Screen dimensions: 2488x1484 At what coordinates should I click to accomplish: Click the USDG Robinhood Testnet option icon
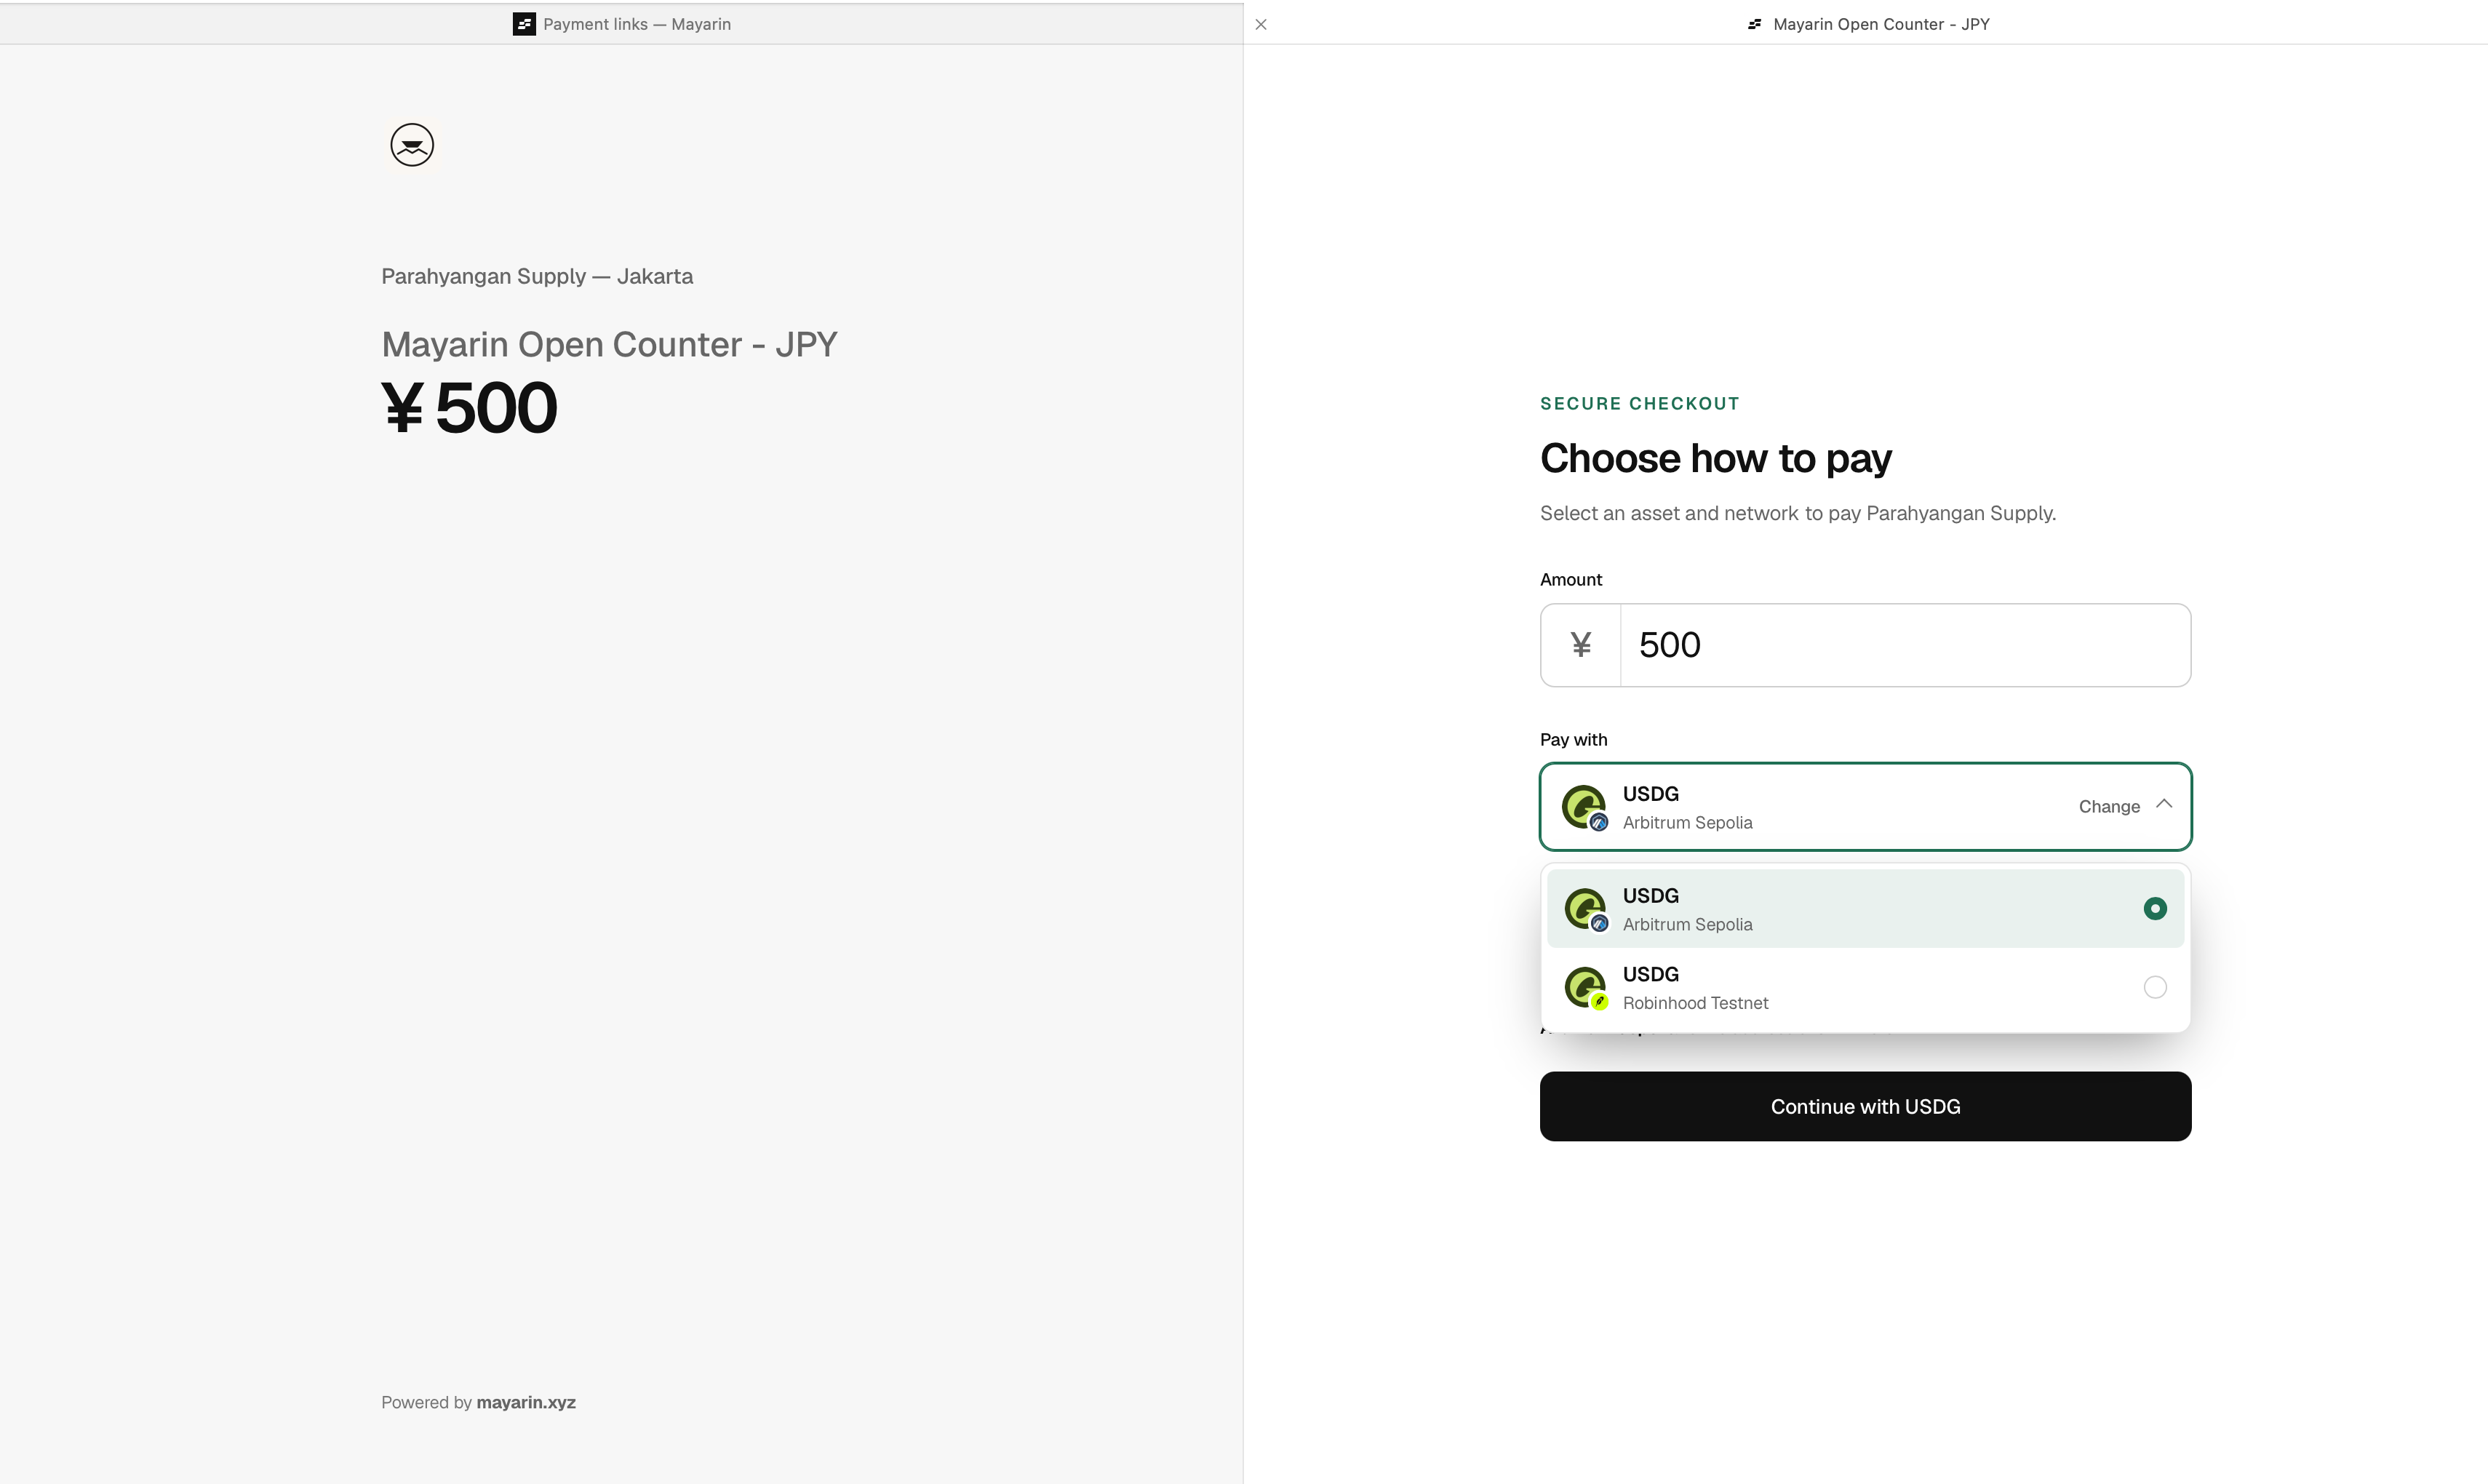(x=1586, y=988)
